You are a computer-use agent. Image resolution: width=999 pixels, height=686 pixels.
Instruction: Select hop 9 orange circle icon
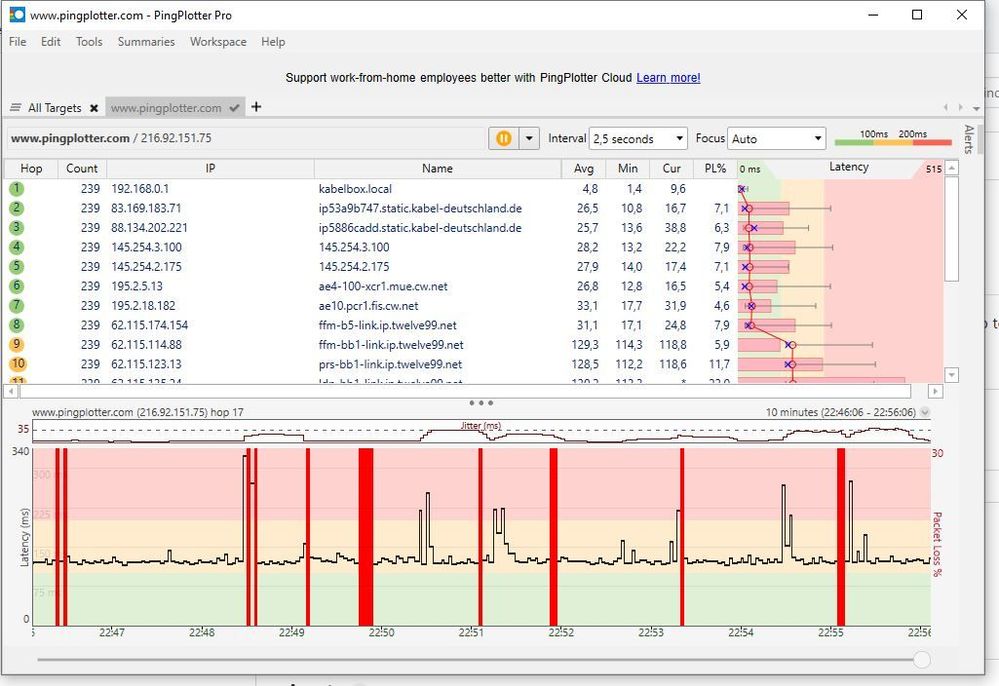pyautogui.click(x=17, y=345)
